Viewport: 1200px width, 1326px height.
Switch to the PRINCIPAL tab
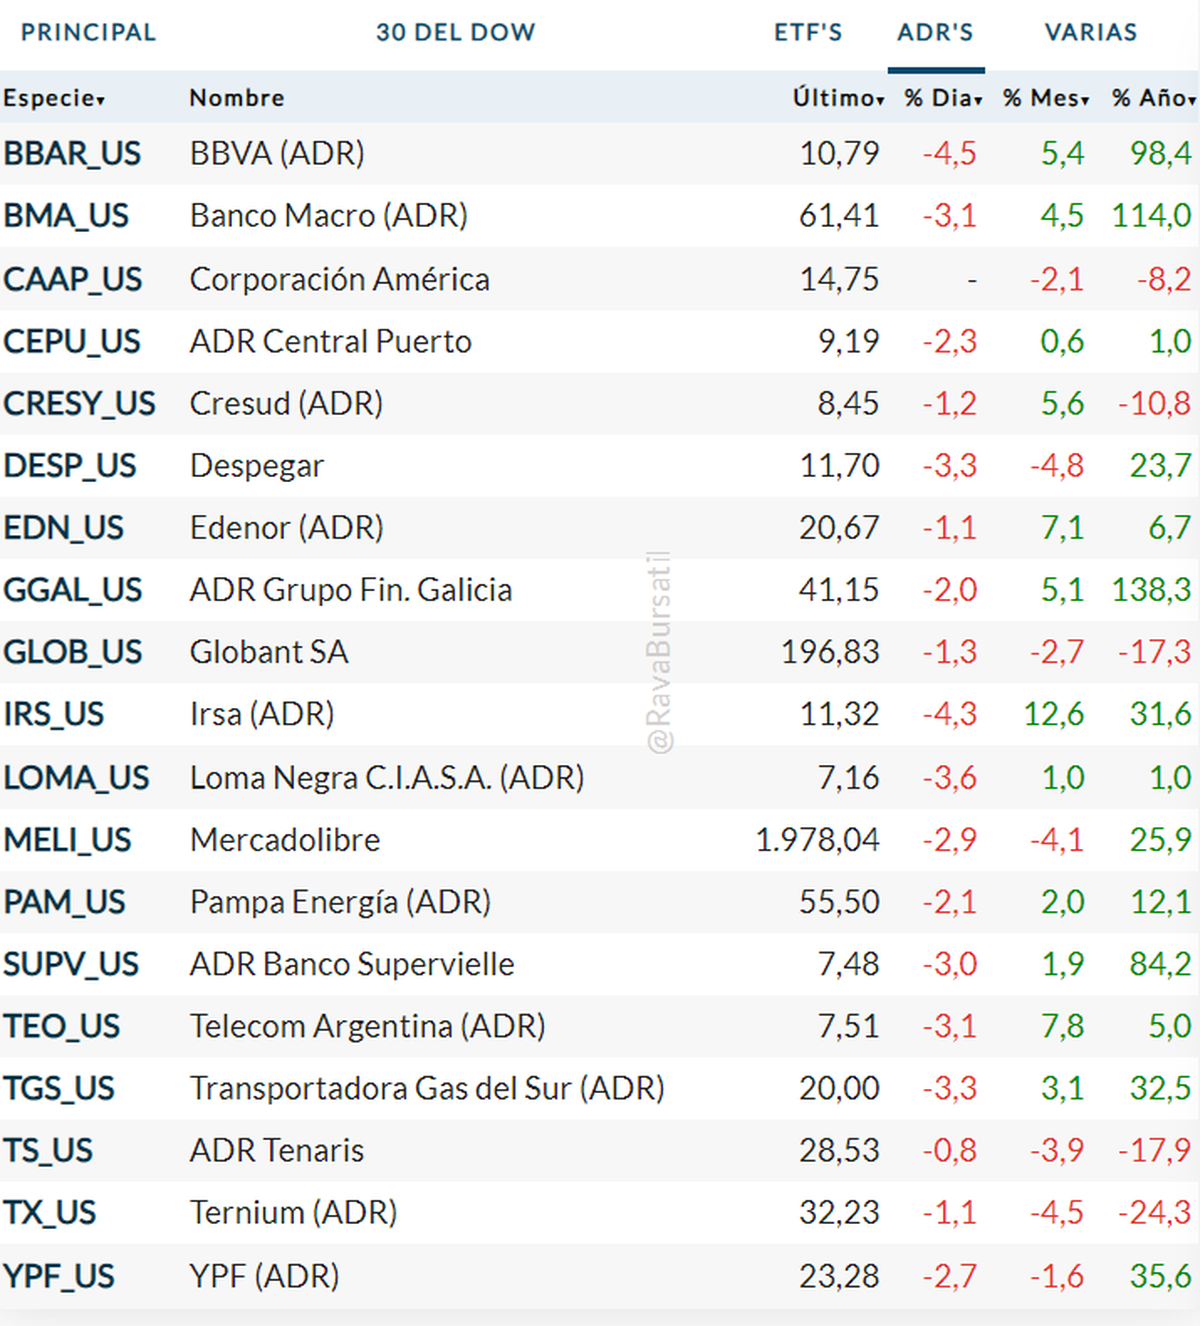coord(88,32)
